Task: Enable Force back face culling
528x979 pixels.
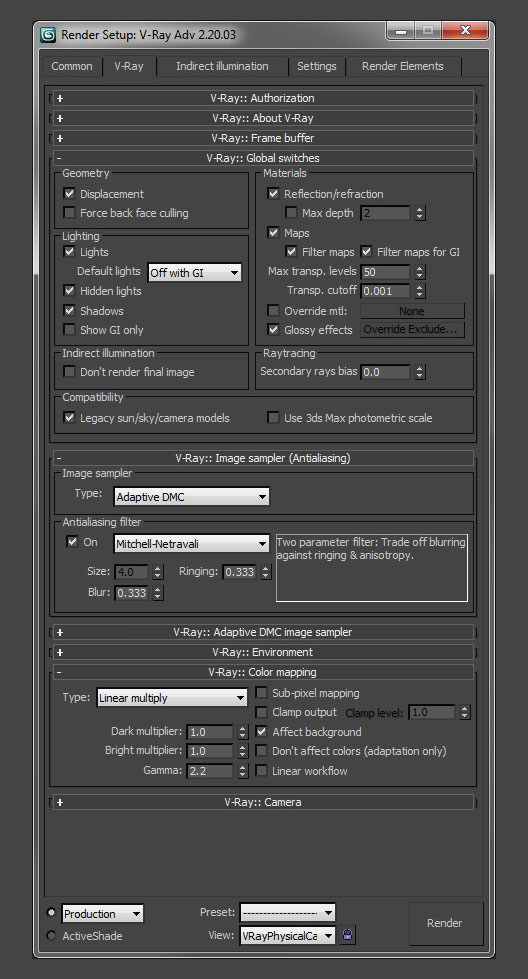Action: point(69,213)
